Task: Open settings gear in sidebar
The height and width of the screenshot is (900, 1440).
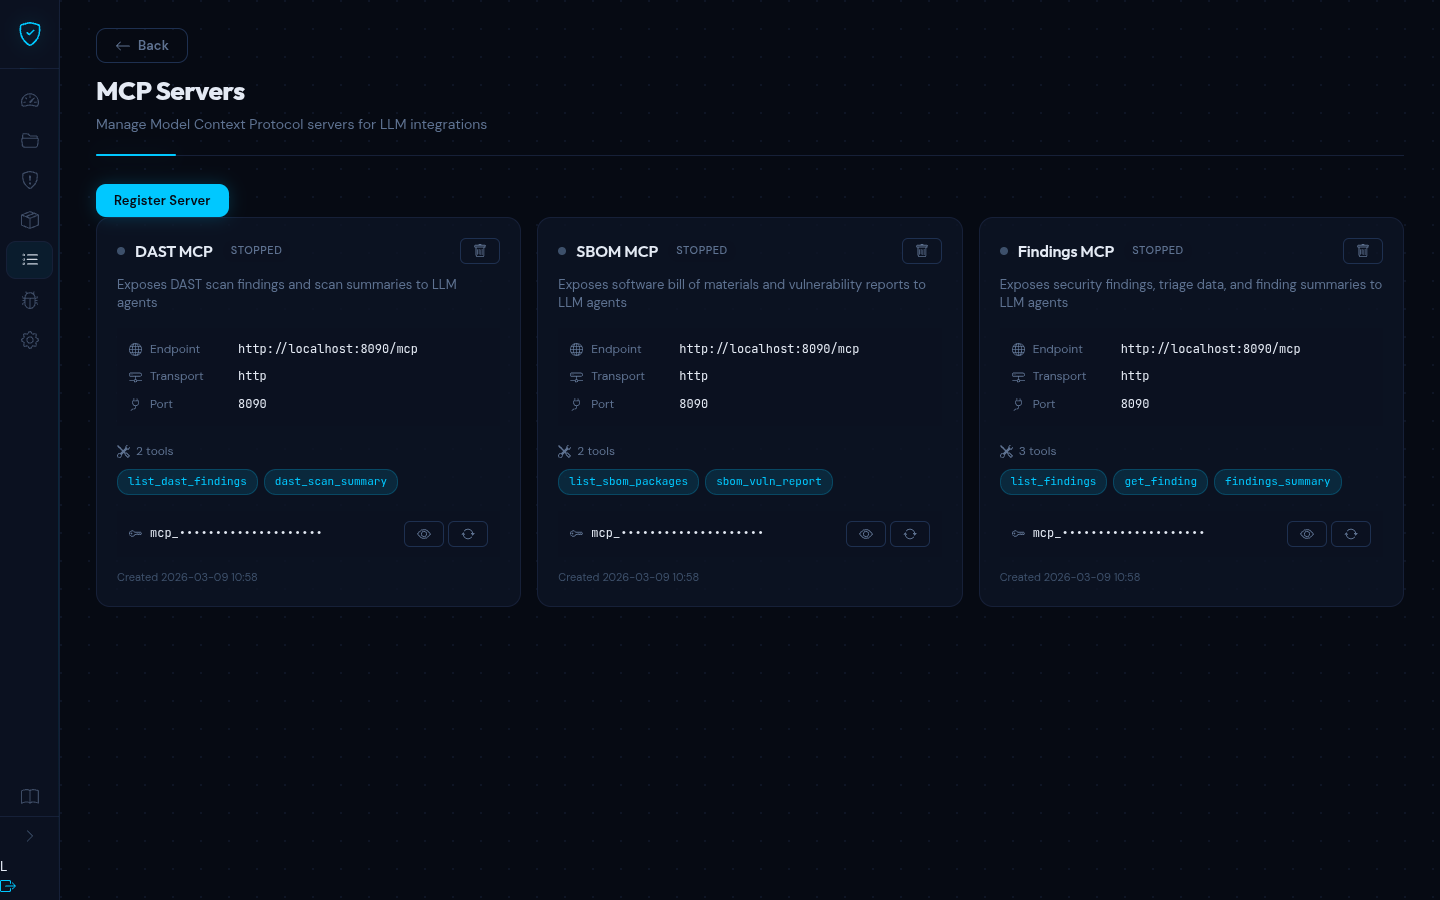Action: click(x=30, y=340)
